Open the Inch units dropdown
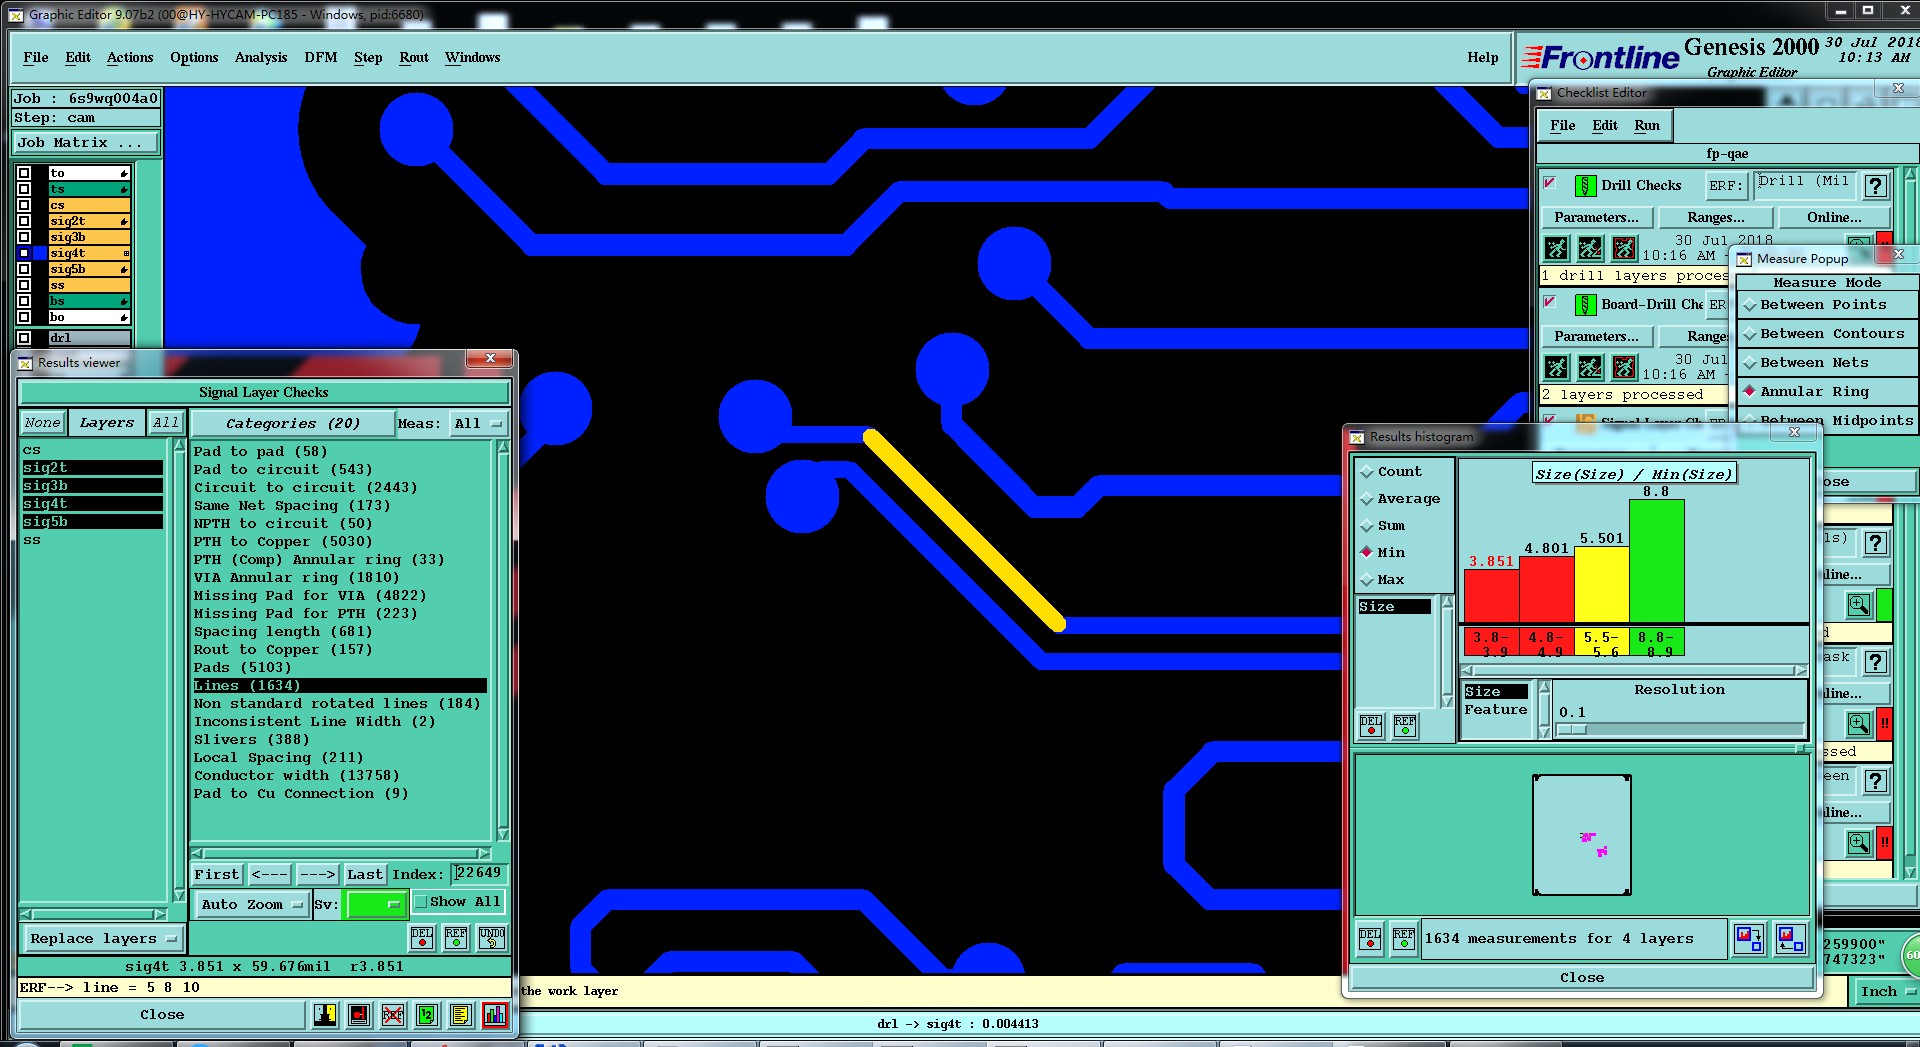 [x=1886, y=991]
